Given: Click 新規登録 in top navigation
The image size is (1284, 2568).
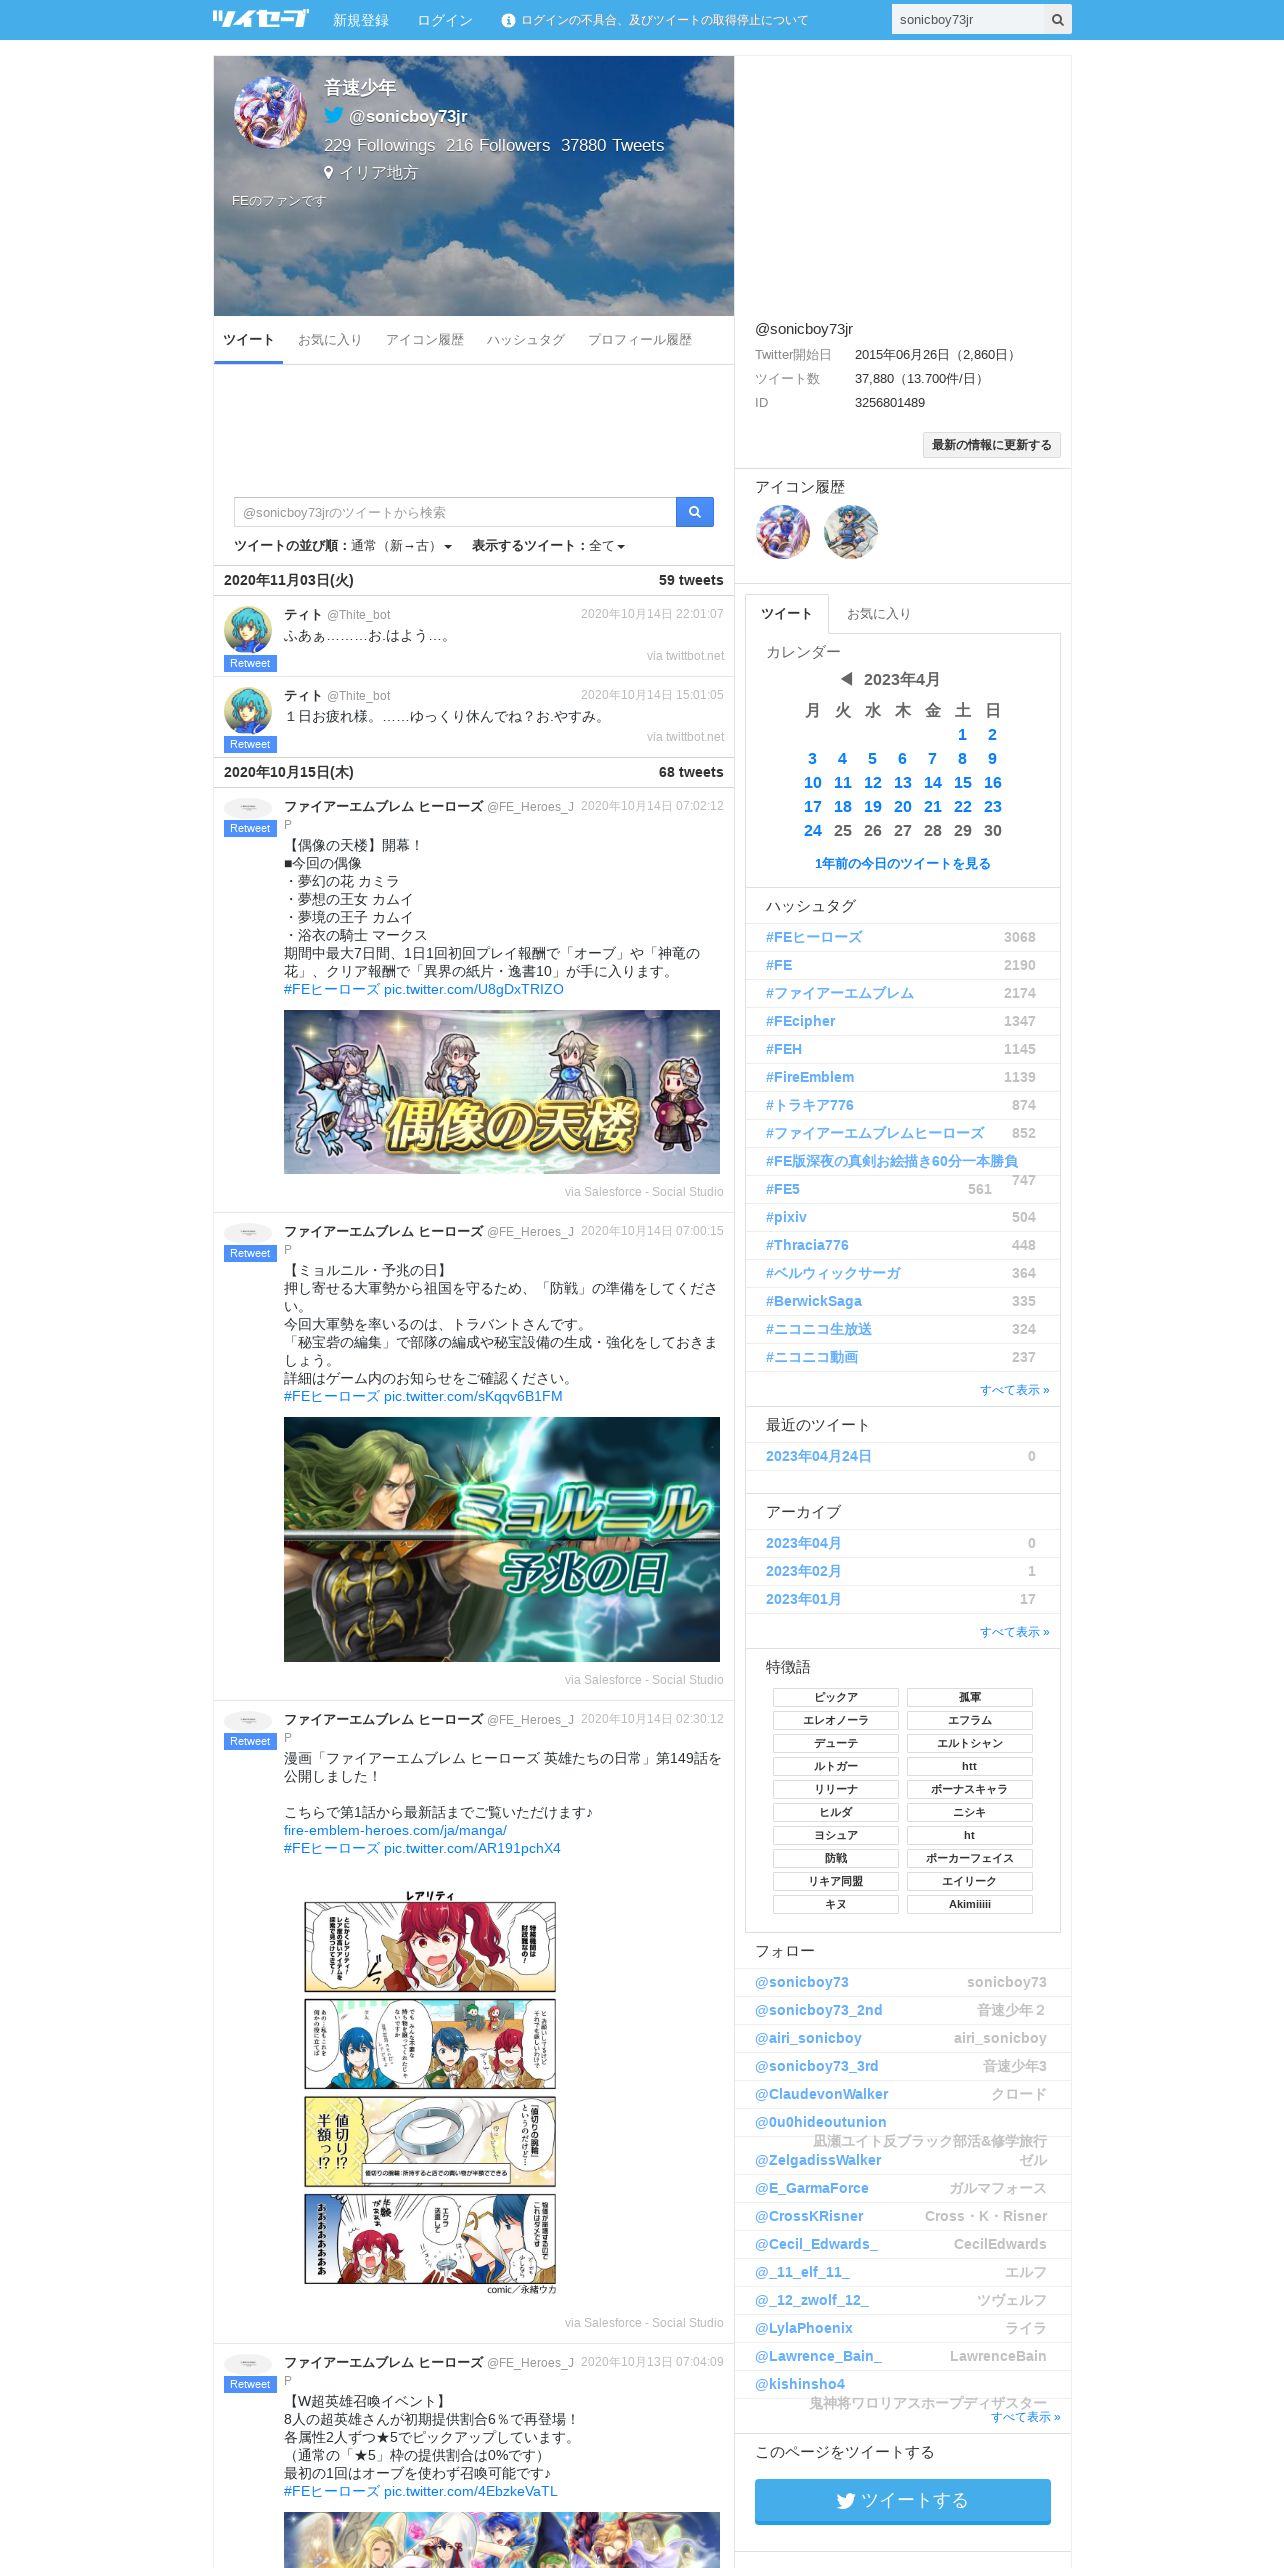Looking at the screenshot, I should [361, 20].
